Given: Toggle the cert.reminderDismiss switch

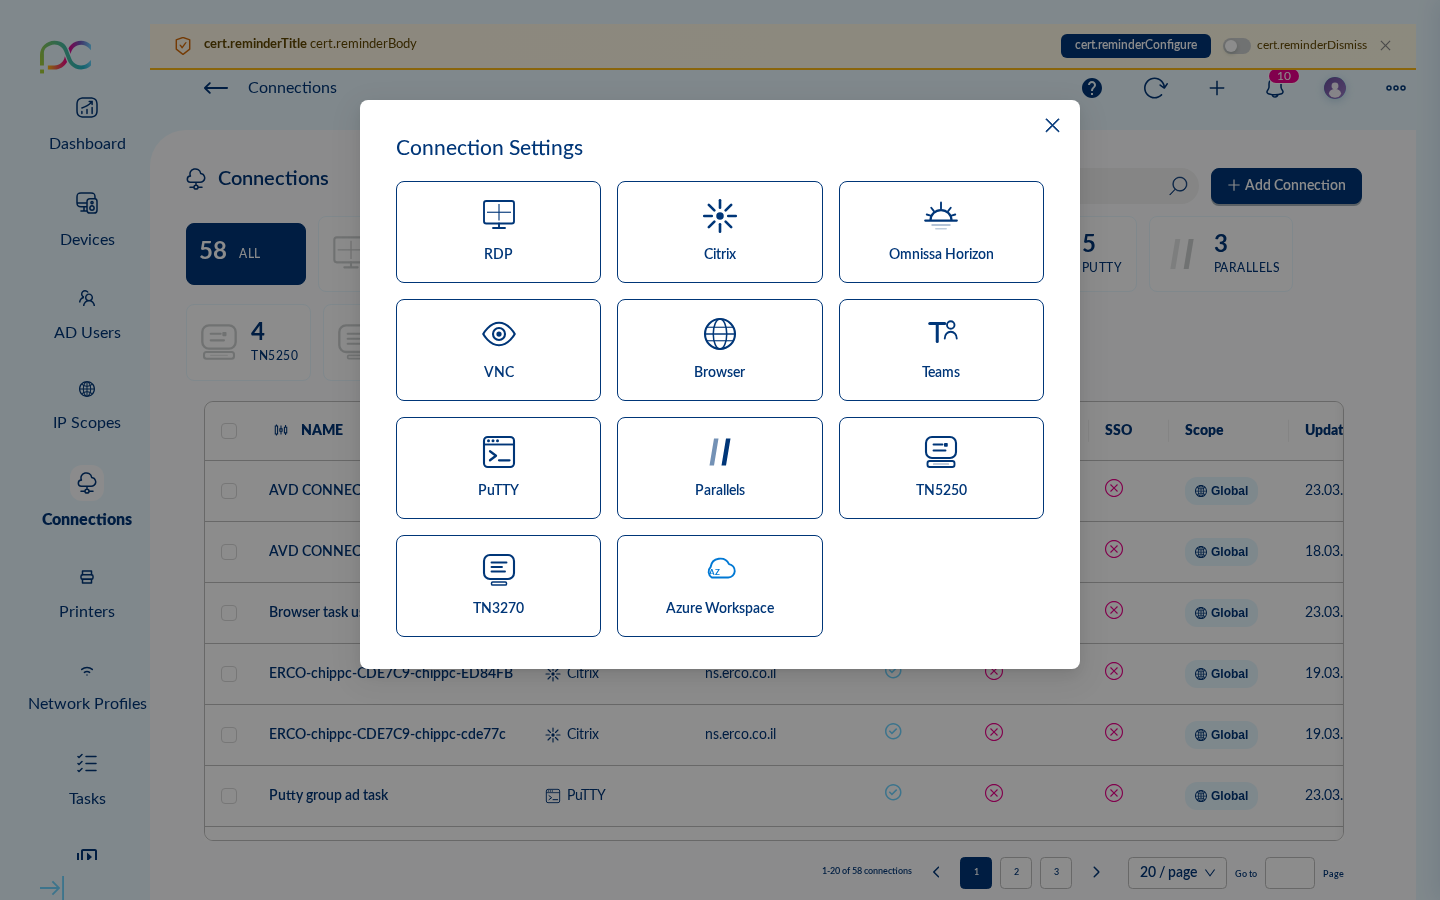Looking at the screenshot, I should pyautogui.click(x=1237, y=46).
